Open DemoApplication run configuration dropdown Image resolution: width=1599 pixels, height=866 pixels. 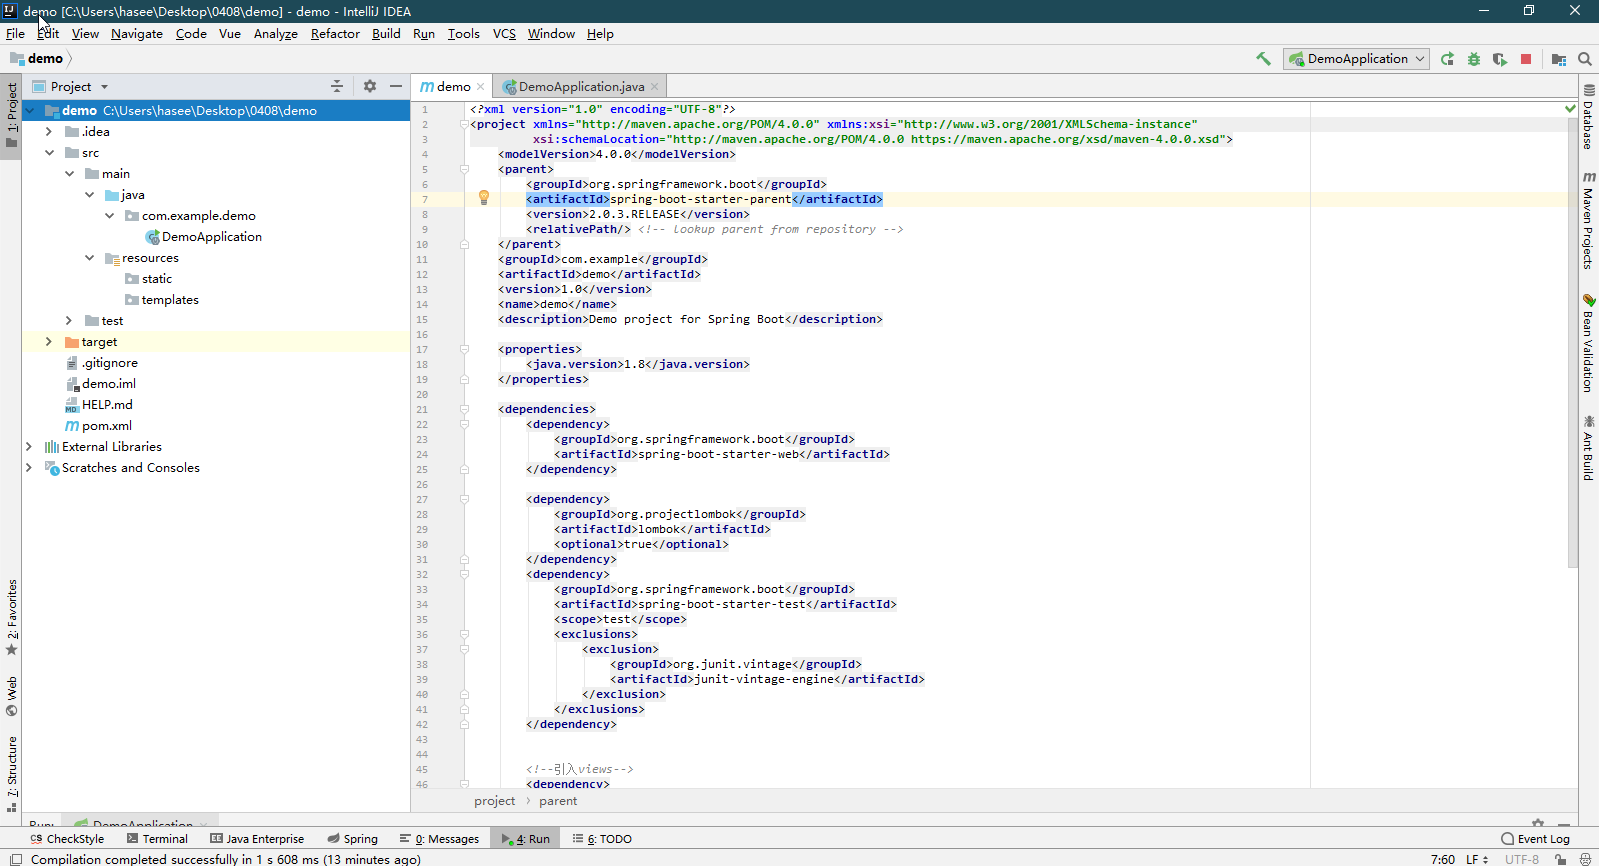(x=1356, y=59)
